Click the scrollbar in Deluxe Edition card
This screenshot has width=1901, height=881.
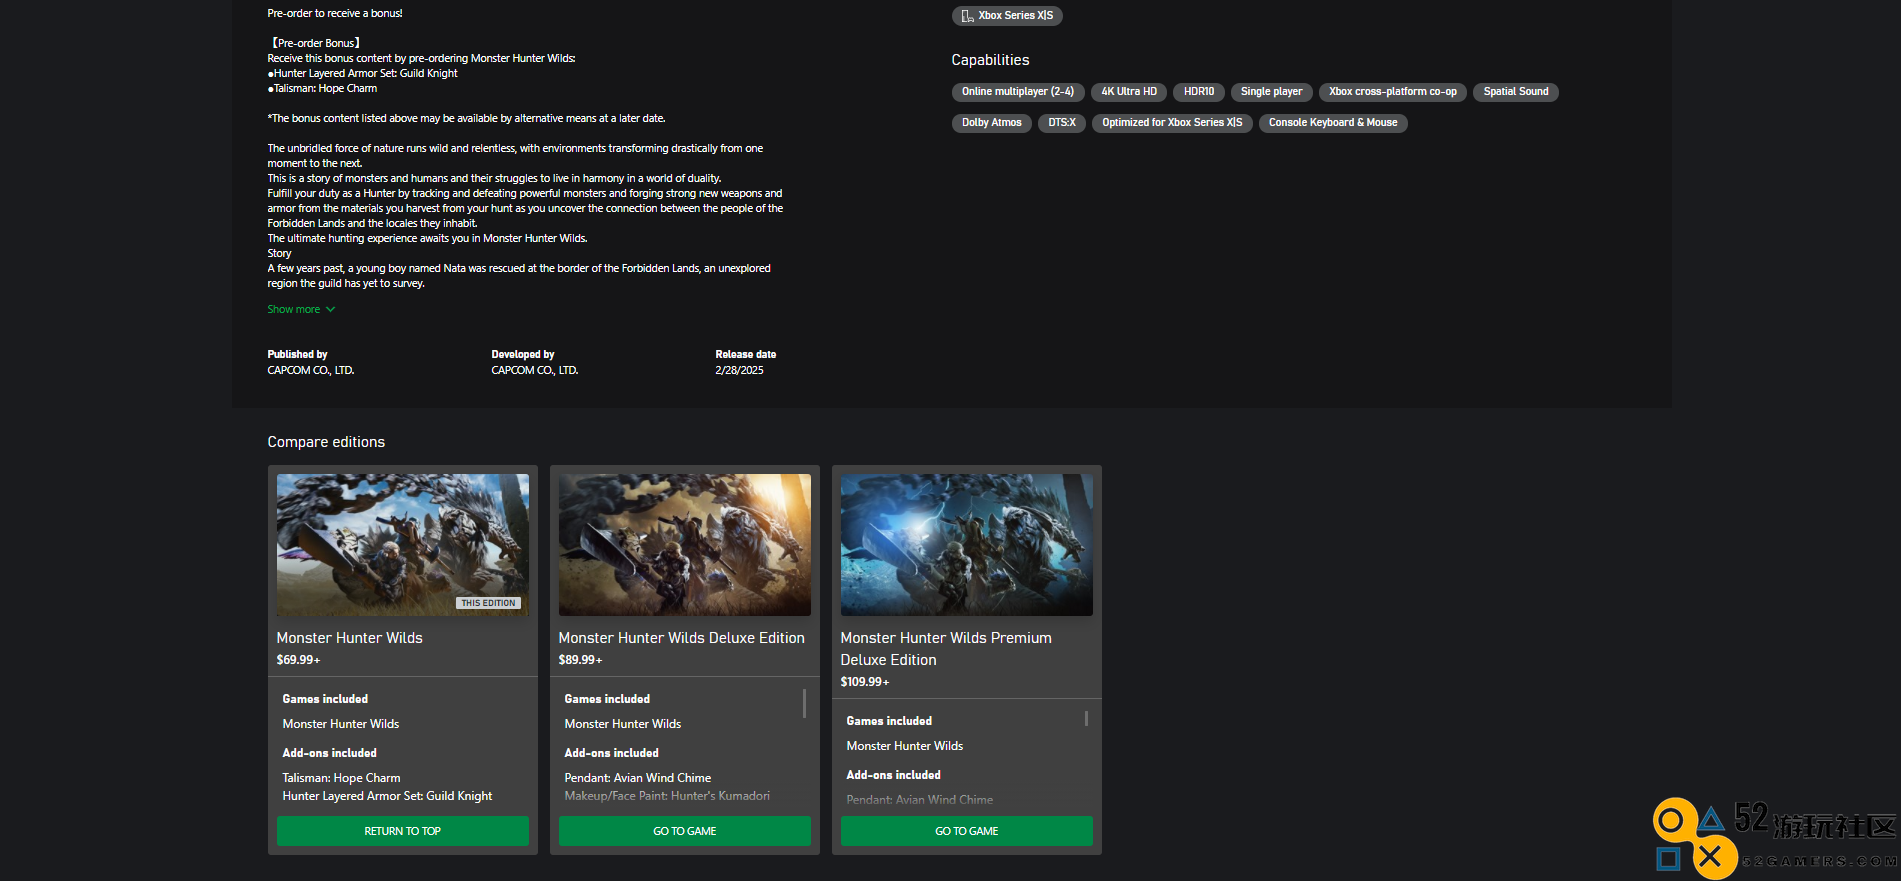click(x=804, y=703)
